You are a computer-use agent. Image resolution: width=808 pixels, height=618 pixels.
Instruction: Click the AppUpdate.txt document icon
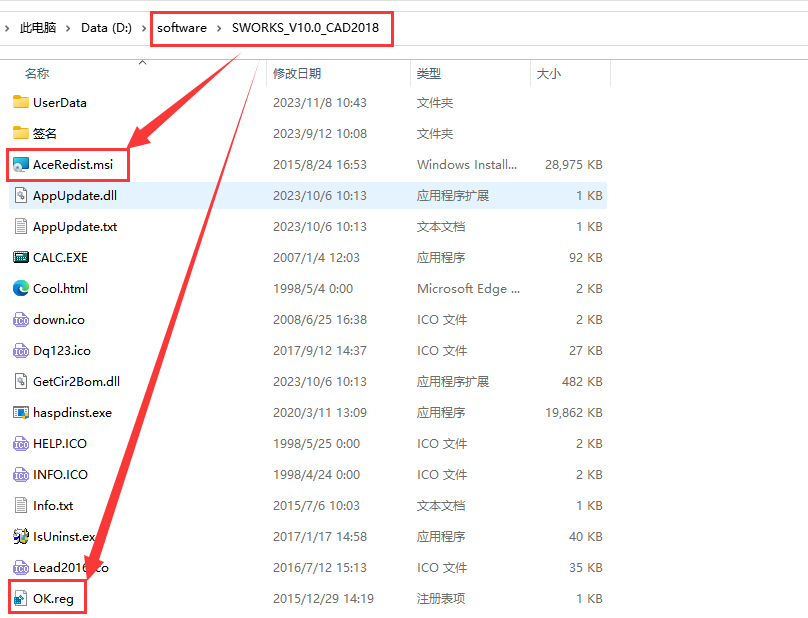click(21, 226)
